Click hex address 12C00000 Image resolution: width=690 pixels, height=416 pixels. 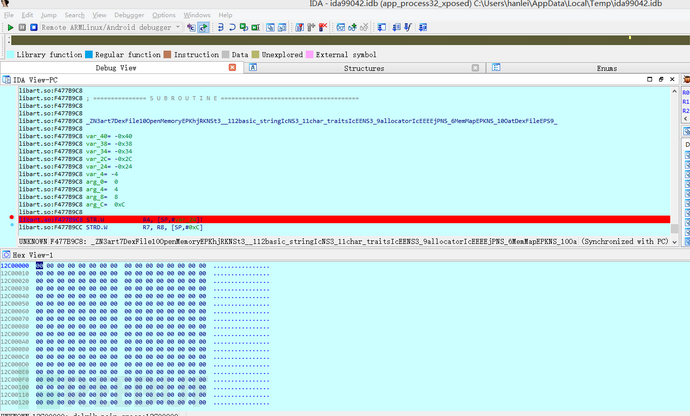pyautogui.click(x=15, y=266)
